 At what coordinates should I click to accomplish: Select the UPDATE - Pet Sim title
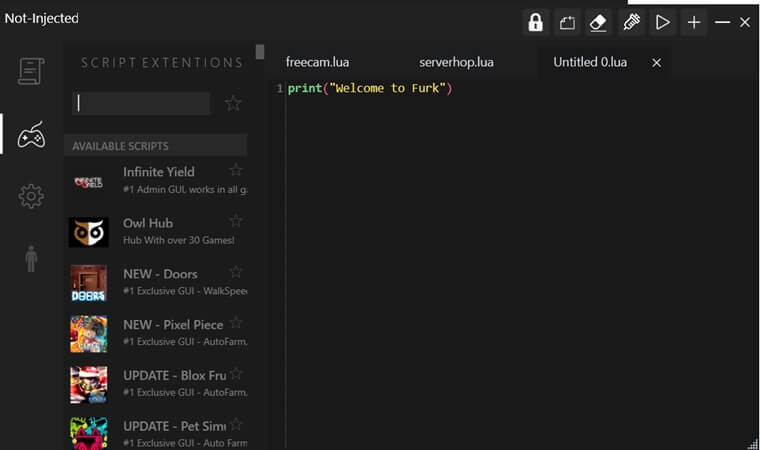174,427
